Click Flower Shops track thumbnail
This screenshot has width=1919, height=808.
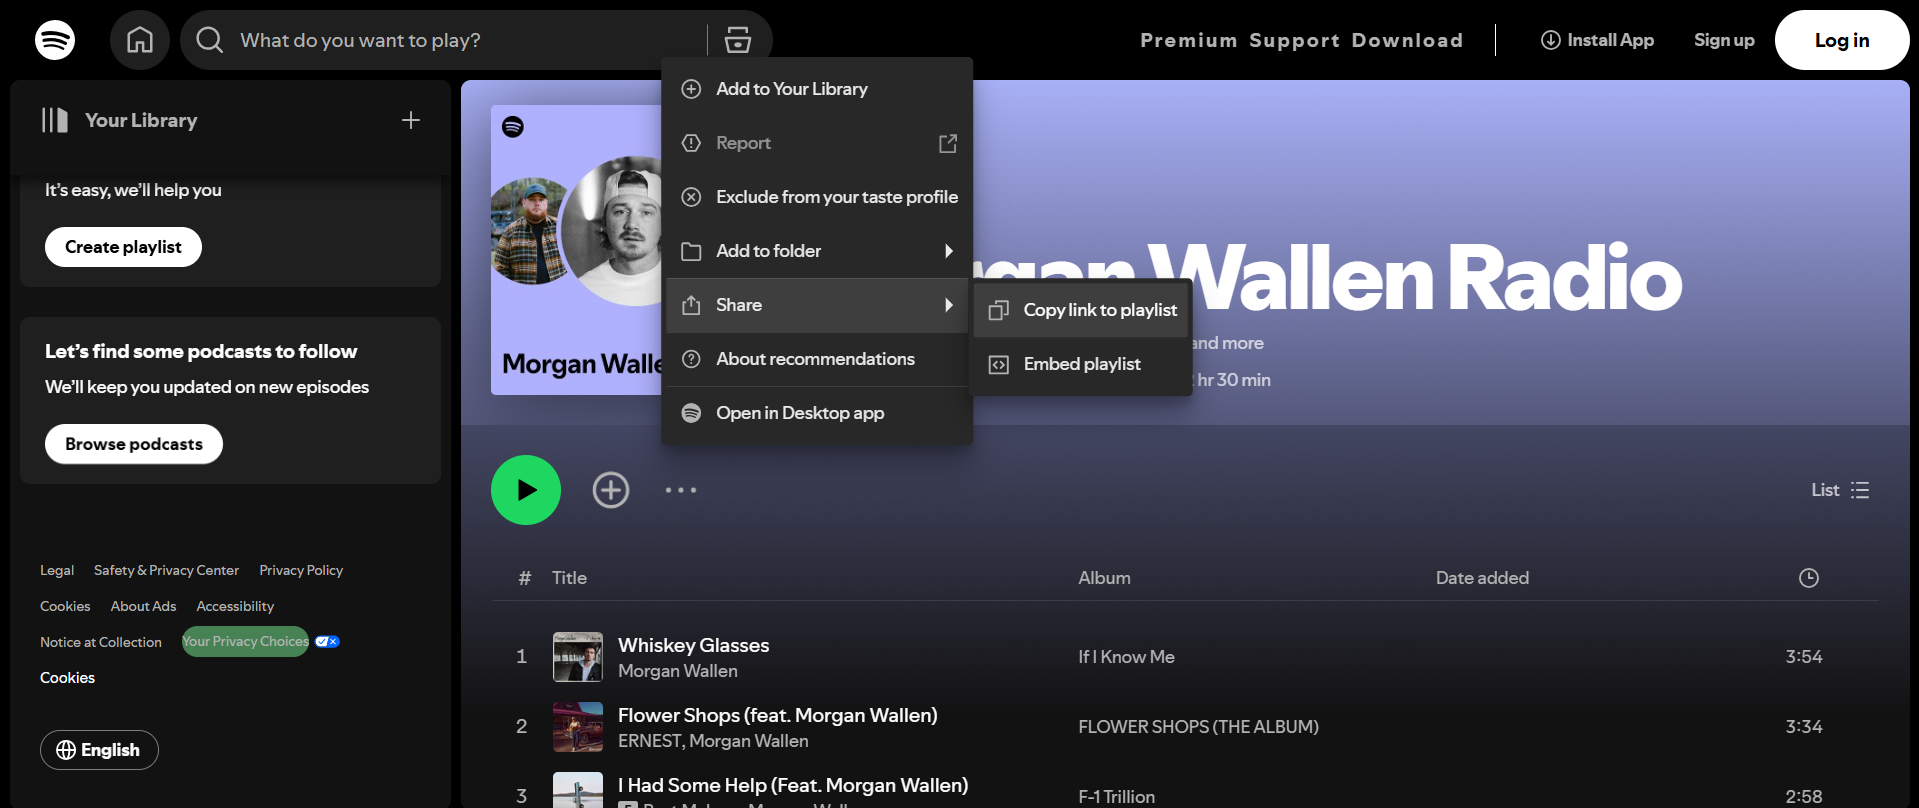[578, 727]
